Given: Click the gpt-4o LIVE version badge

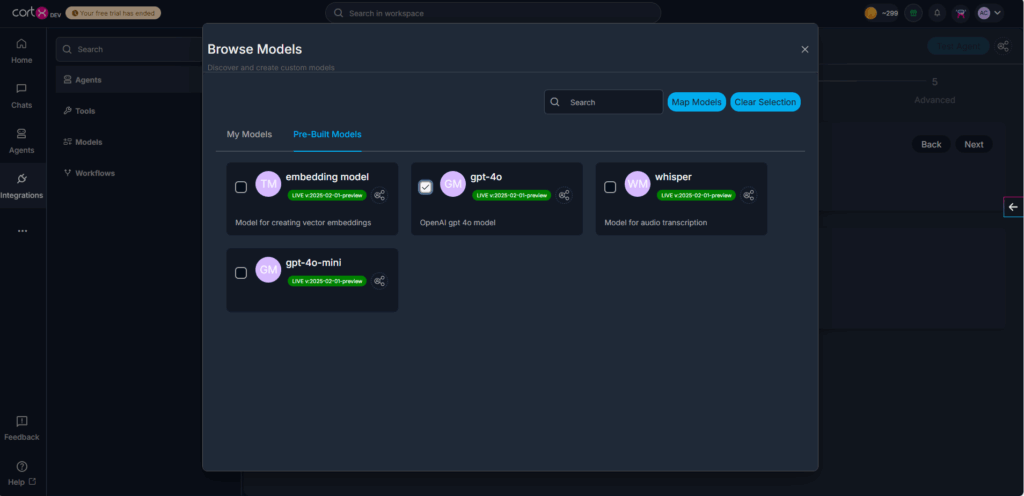Looking at the screenshot, I should click(x=512, y=195).
